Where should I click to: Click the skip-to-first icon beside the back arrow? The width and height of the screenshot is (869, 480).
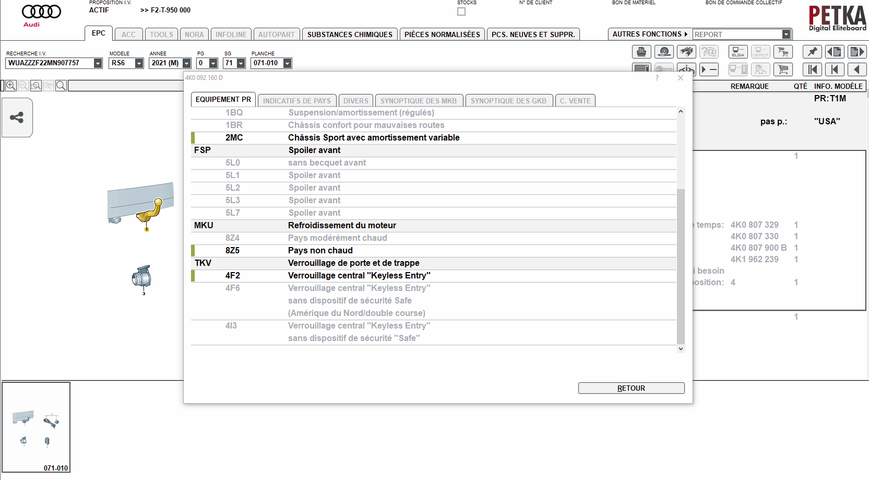[x=835, y=69]
